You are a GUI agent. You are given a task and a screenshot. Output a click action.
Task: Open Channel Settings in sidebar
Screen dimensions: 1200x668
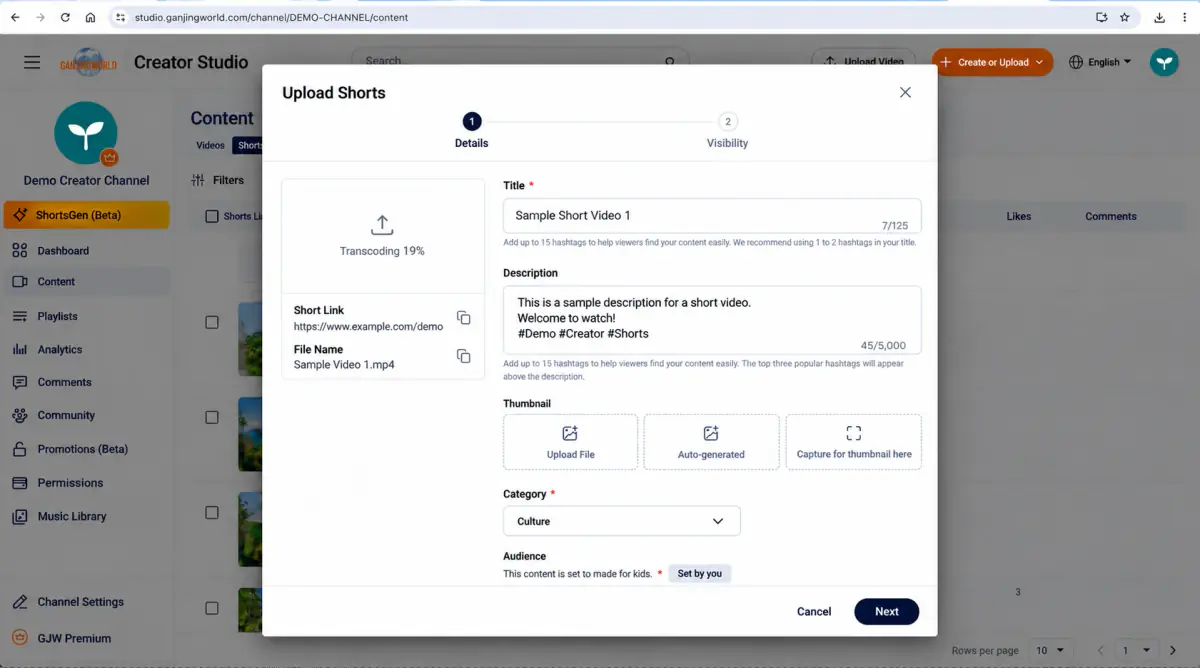(86, 602)
